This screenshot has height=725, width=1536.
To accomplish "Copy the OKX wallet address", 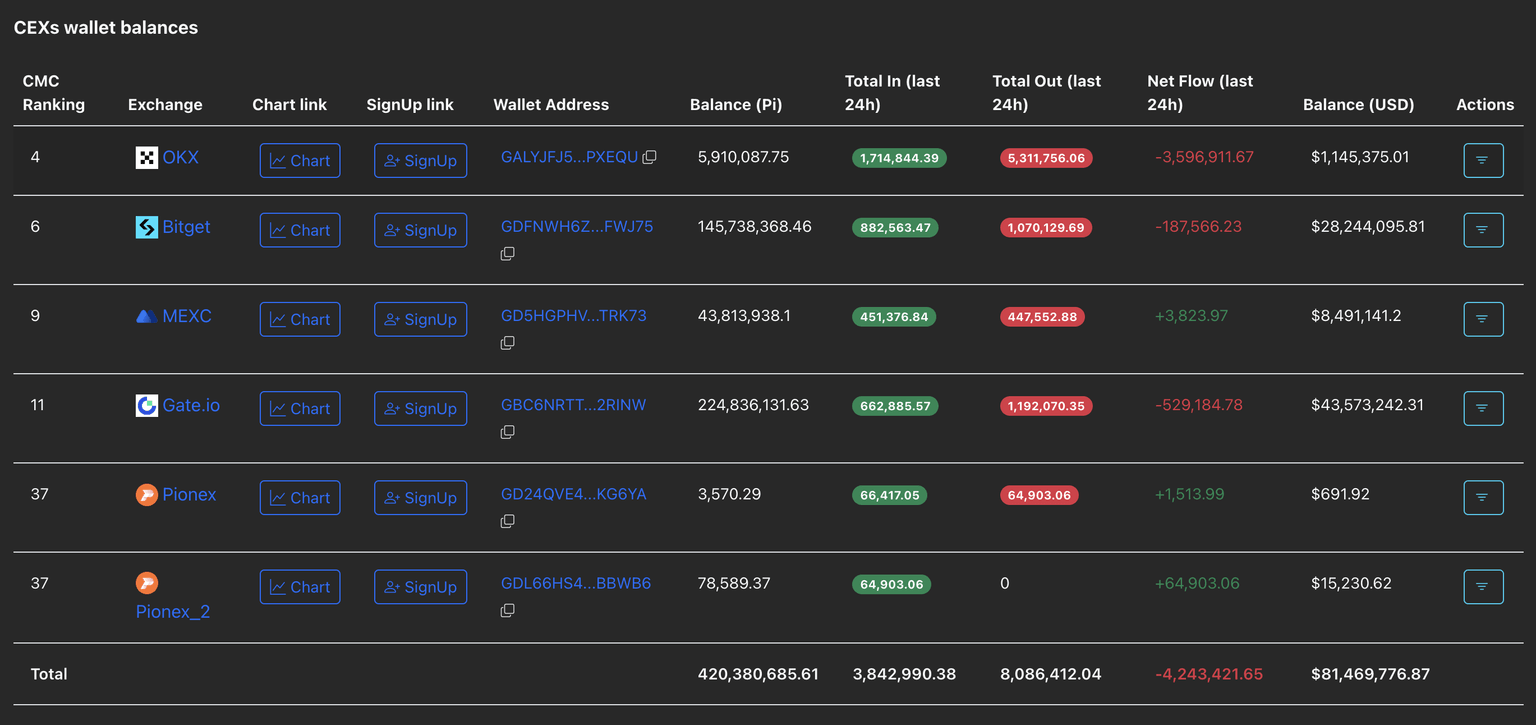I will [x=649, y=157].
